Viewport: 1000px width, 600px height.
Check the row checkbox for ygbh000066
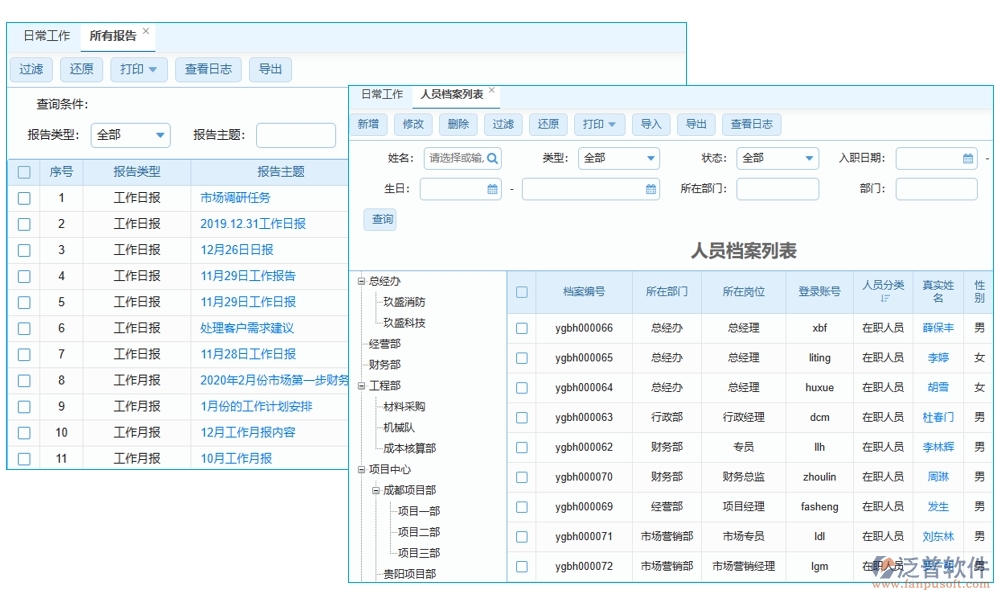521,328
